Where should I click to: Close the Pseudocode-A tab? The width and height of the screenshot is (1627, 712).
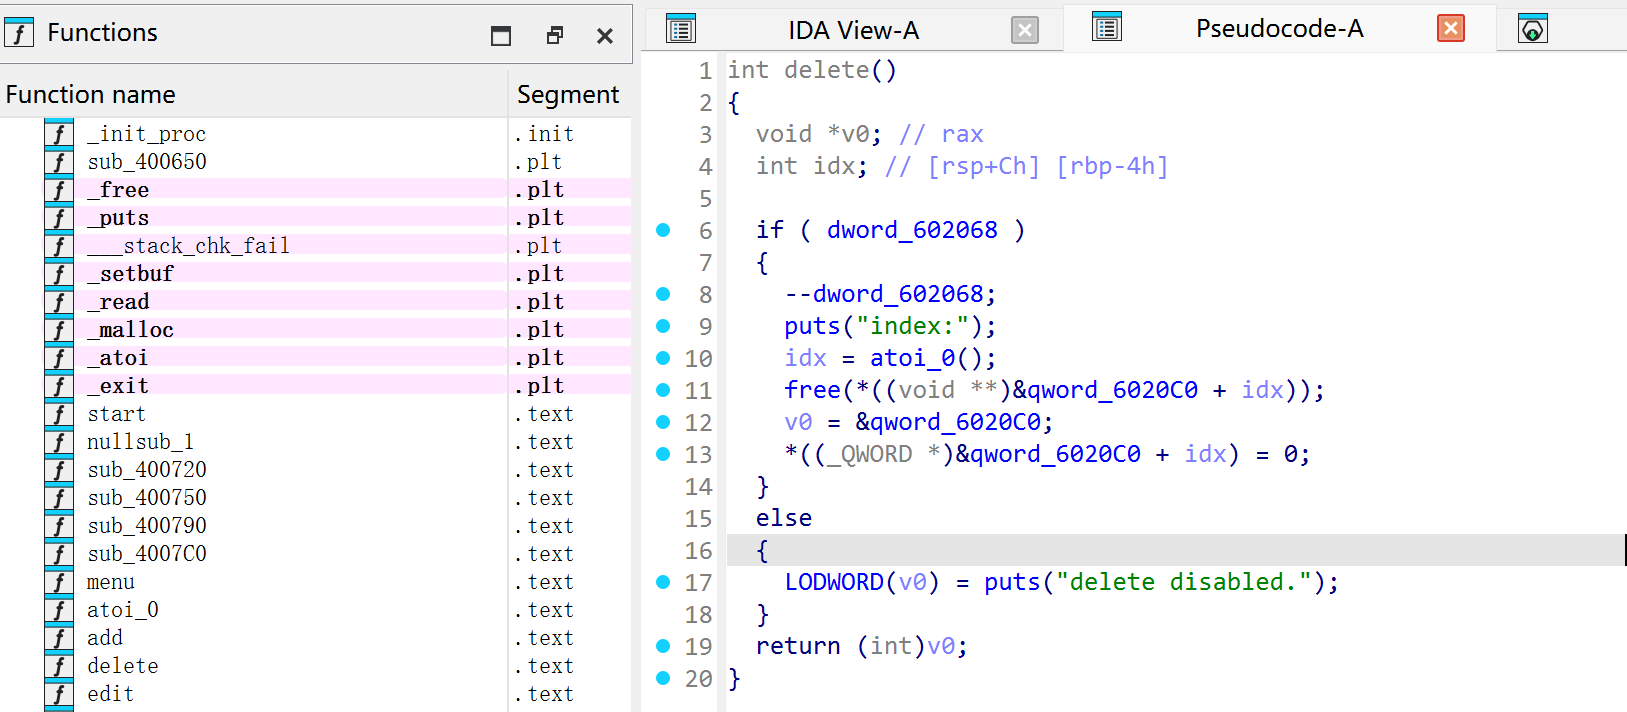tap(1451, 28)
